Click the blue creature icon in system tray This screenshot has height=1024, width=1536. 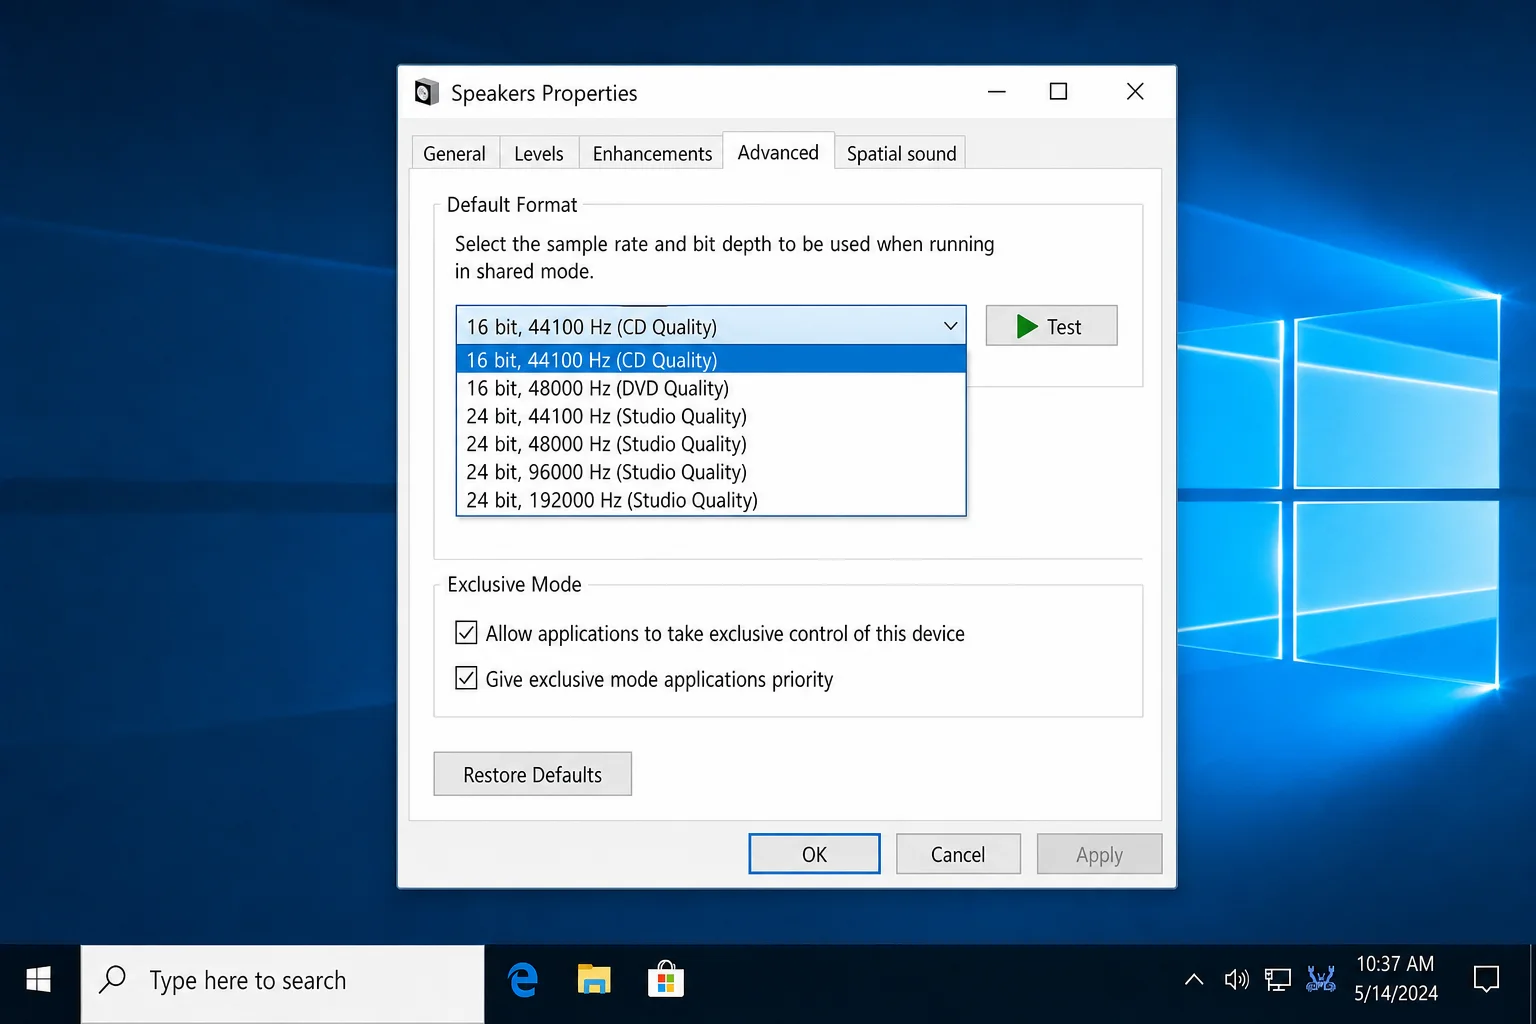1321,979
